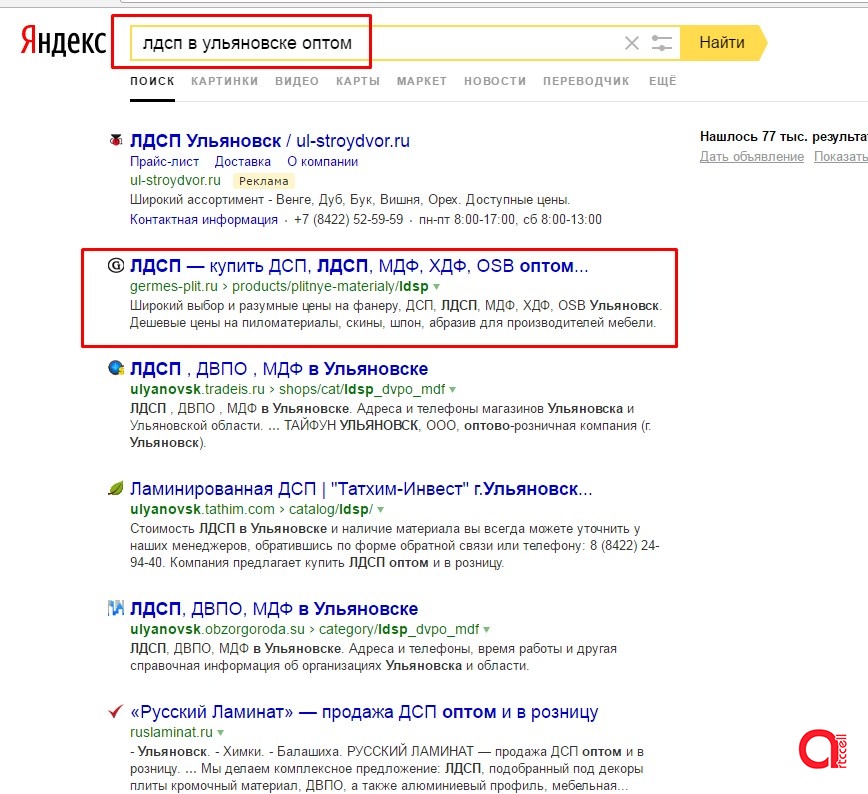868x794 pixels.
Task: Click the ulyanovsk.tradeis.ru globe favicon
Action: tap(116, 368)
